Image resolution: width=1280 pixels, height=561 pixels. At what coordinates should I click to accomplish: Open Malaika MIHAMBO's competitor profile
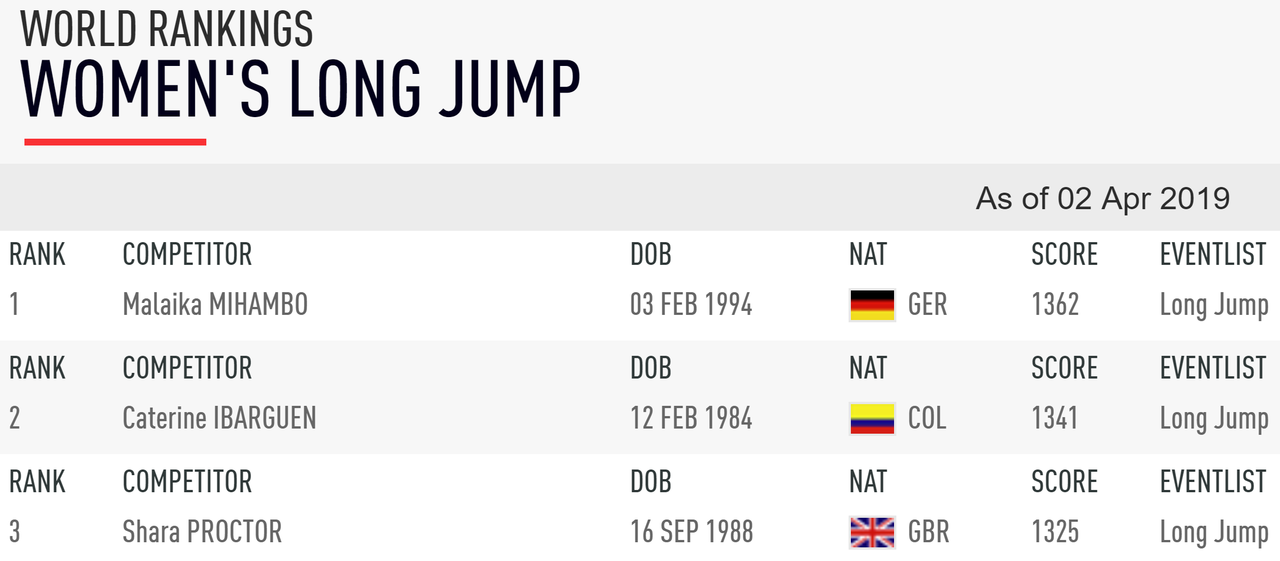(215, 304)
